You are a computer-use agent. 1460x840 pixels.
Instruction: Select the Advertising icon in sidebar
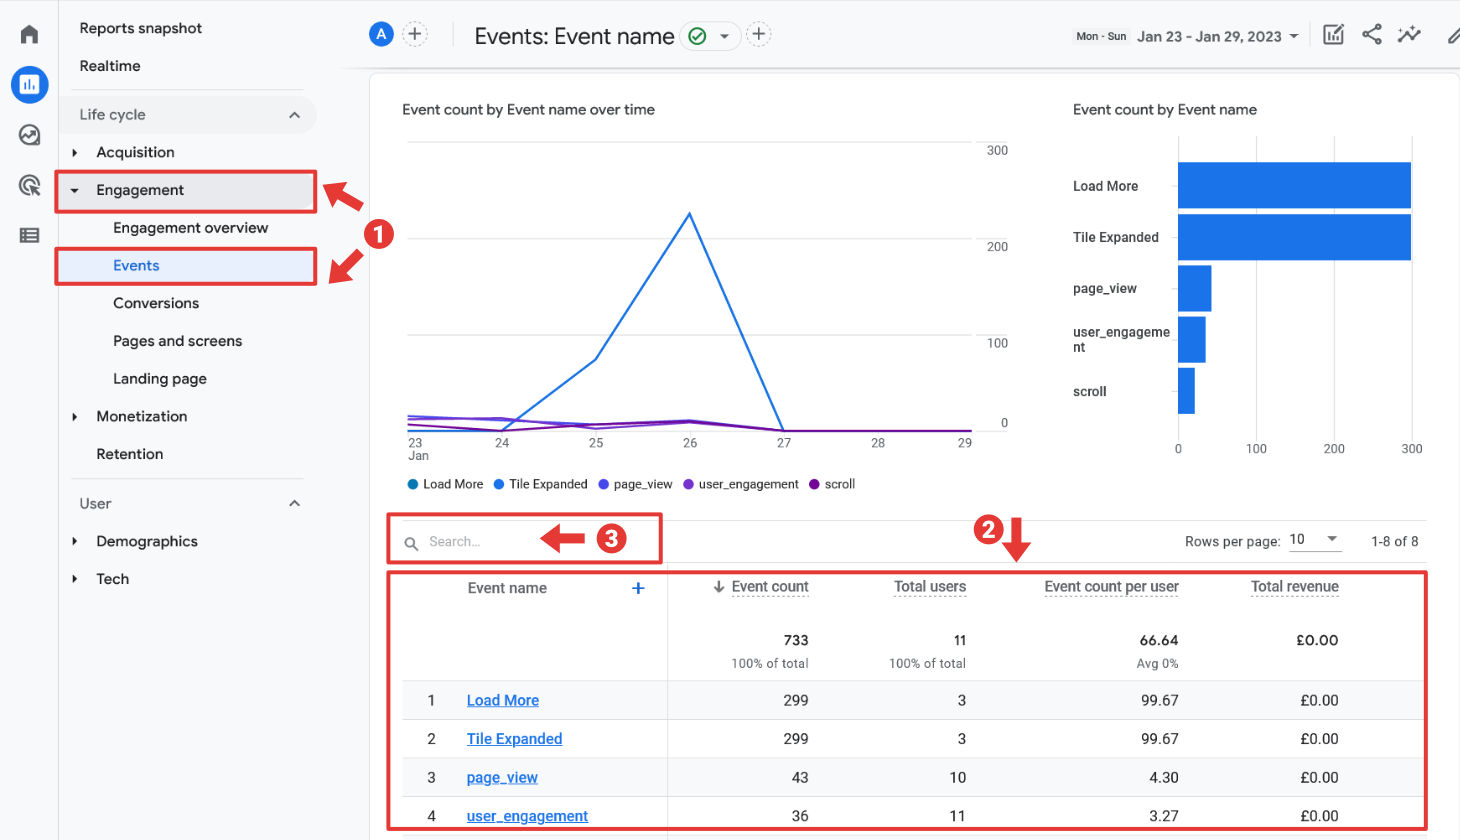29,185
